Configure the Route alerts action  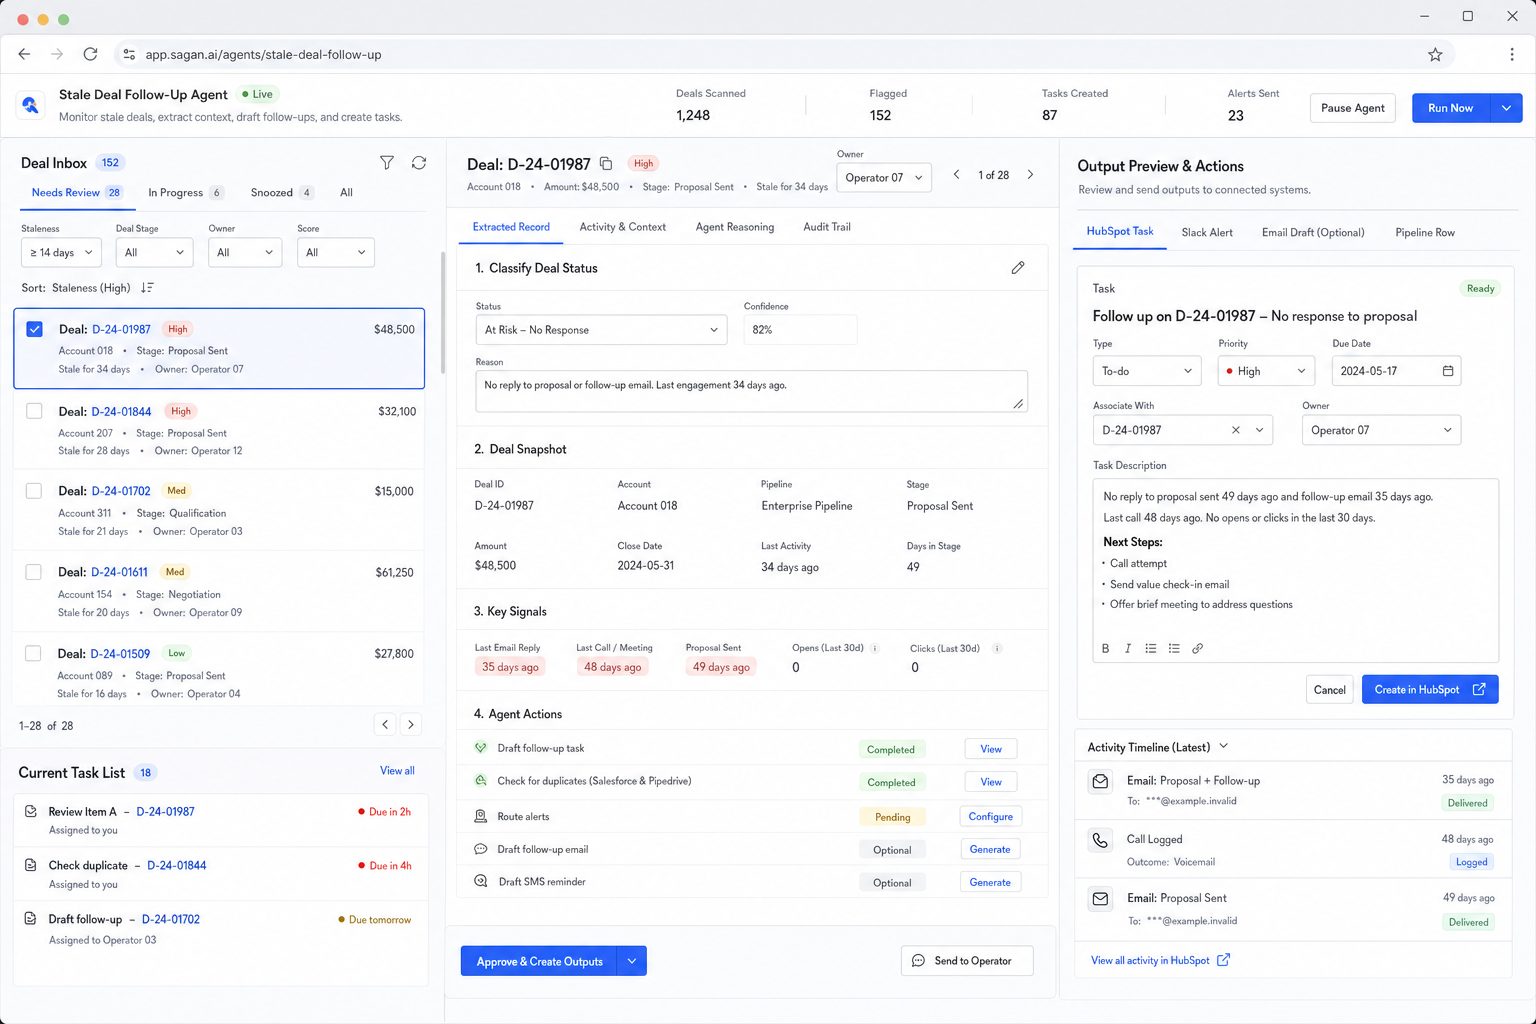point(990,816)
